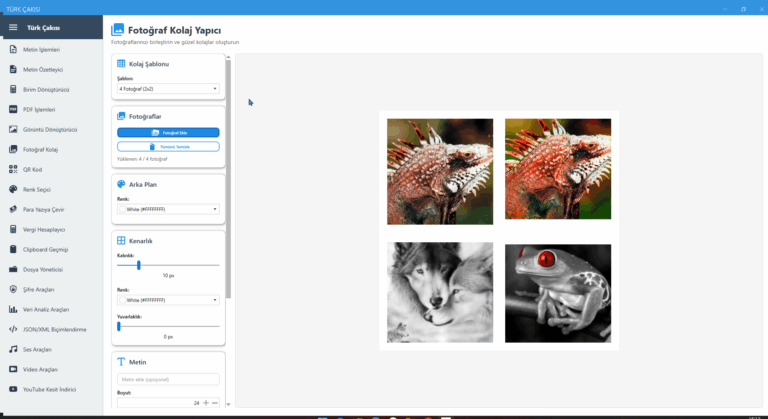Open the Şifre Araçları shield icon

13,289
